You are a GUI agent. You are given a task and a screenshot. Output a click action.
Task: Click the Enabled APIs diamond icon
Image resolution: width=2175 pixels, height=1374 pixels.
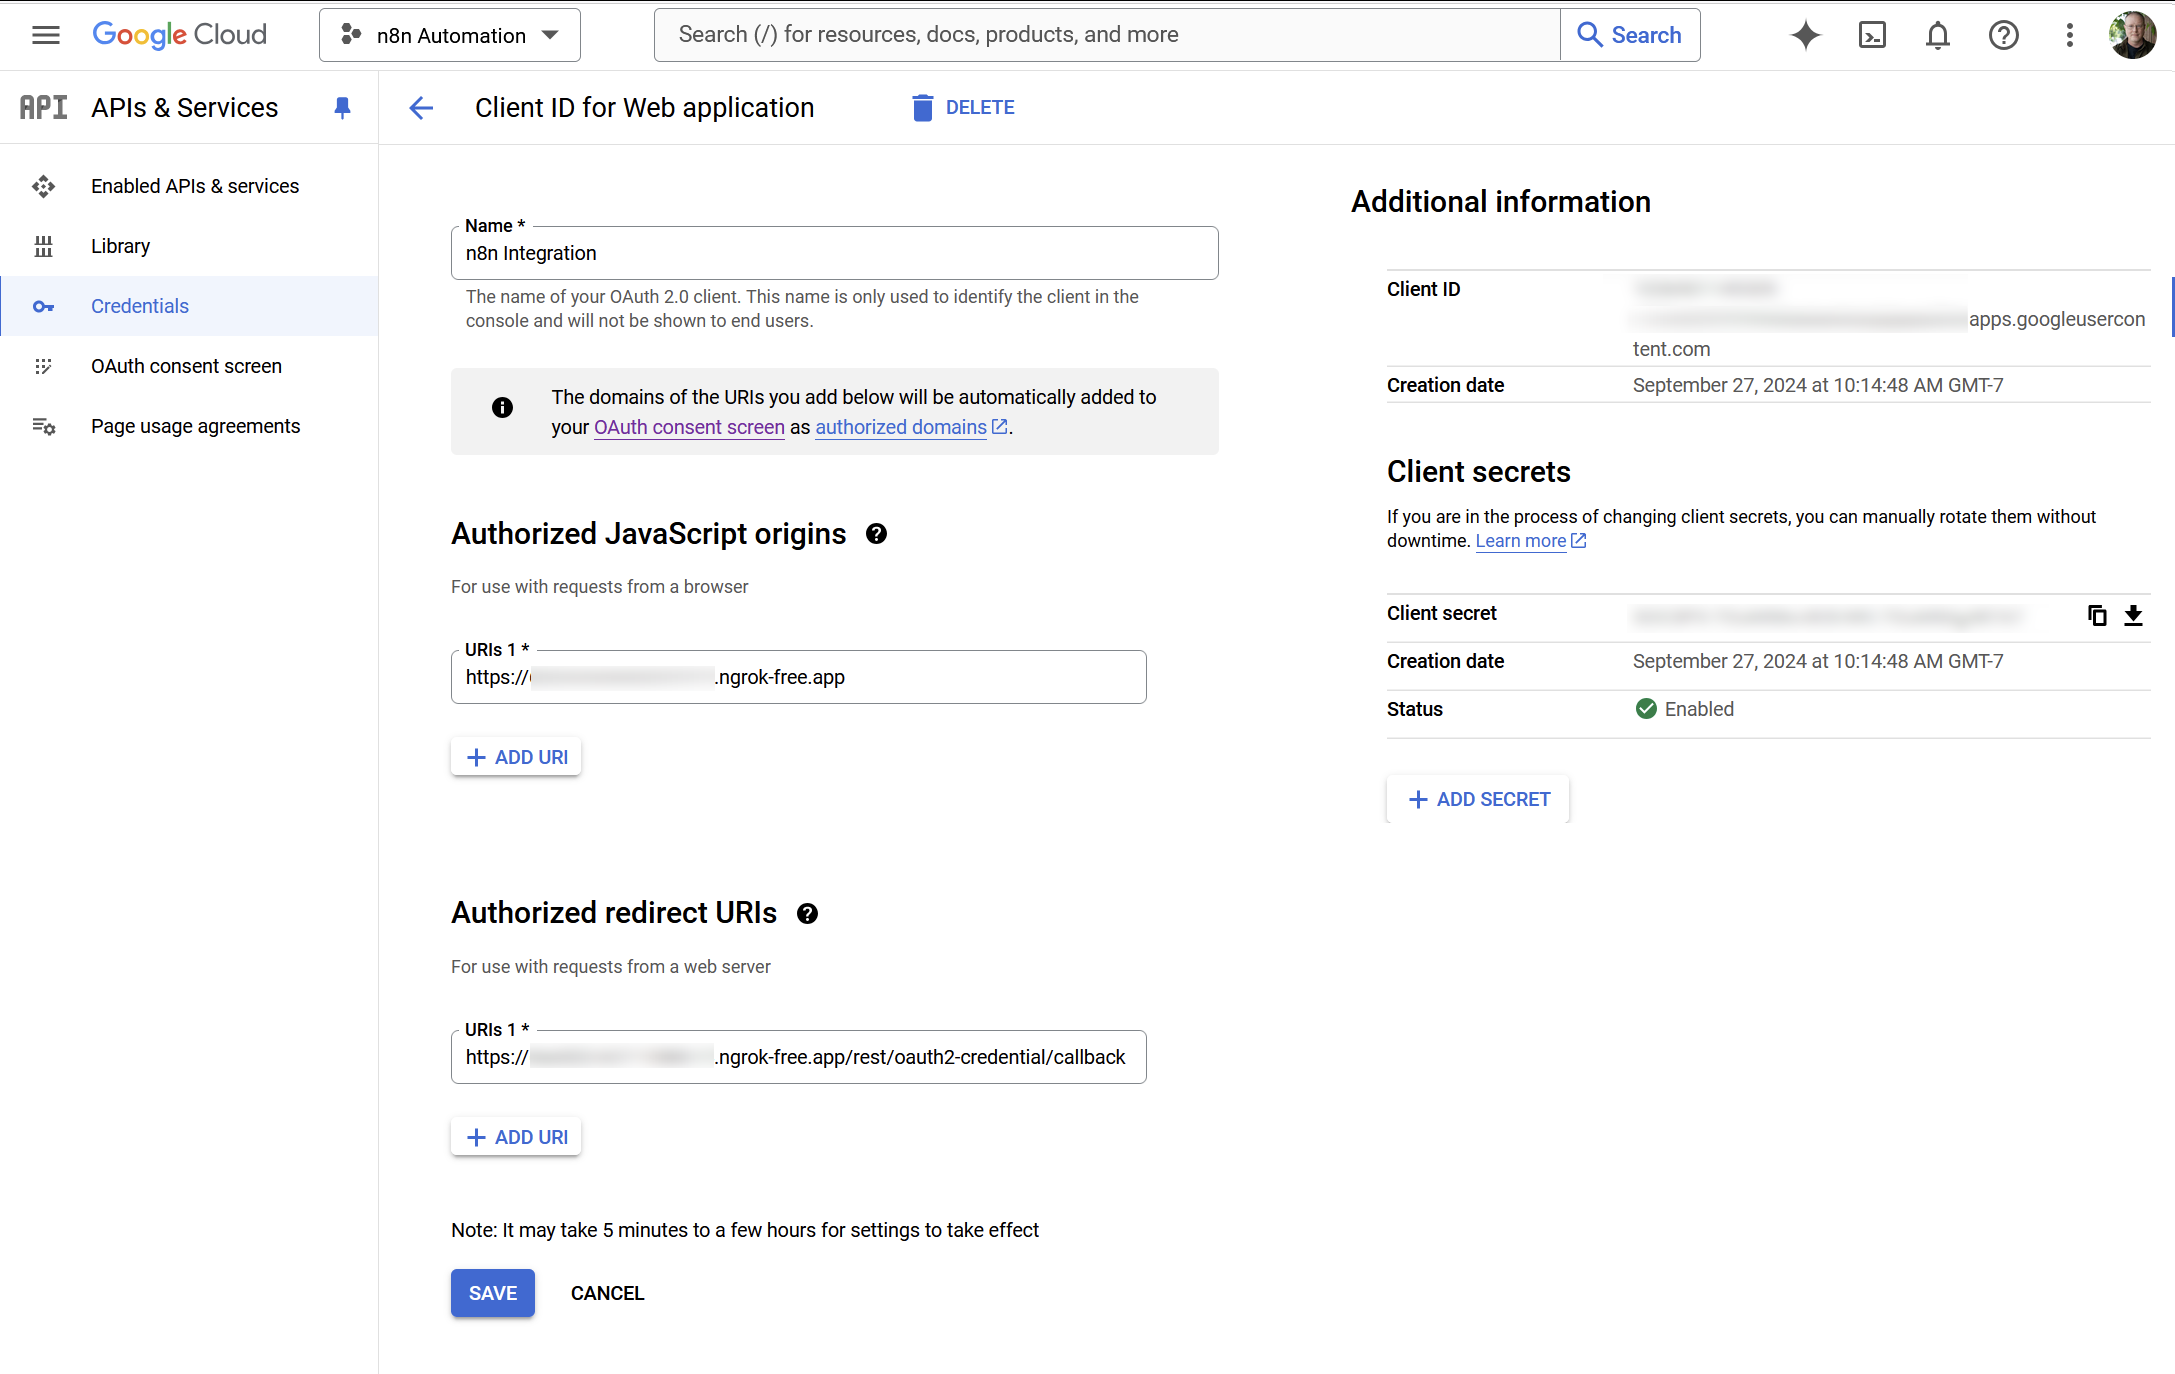click(x=43, y=186)
